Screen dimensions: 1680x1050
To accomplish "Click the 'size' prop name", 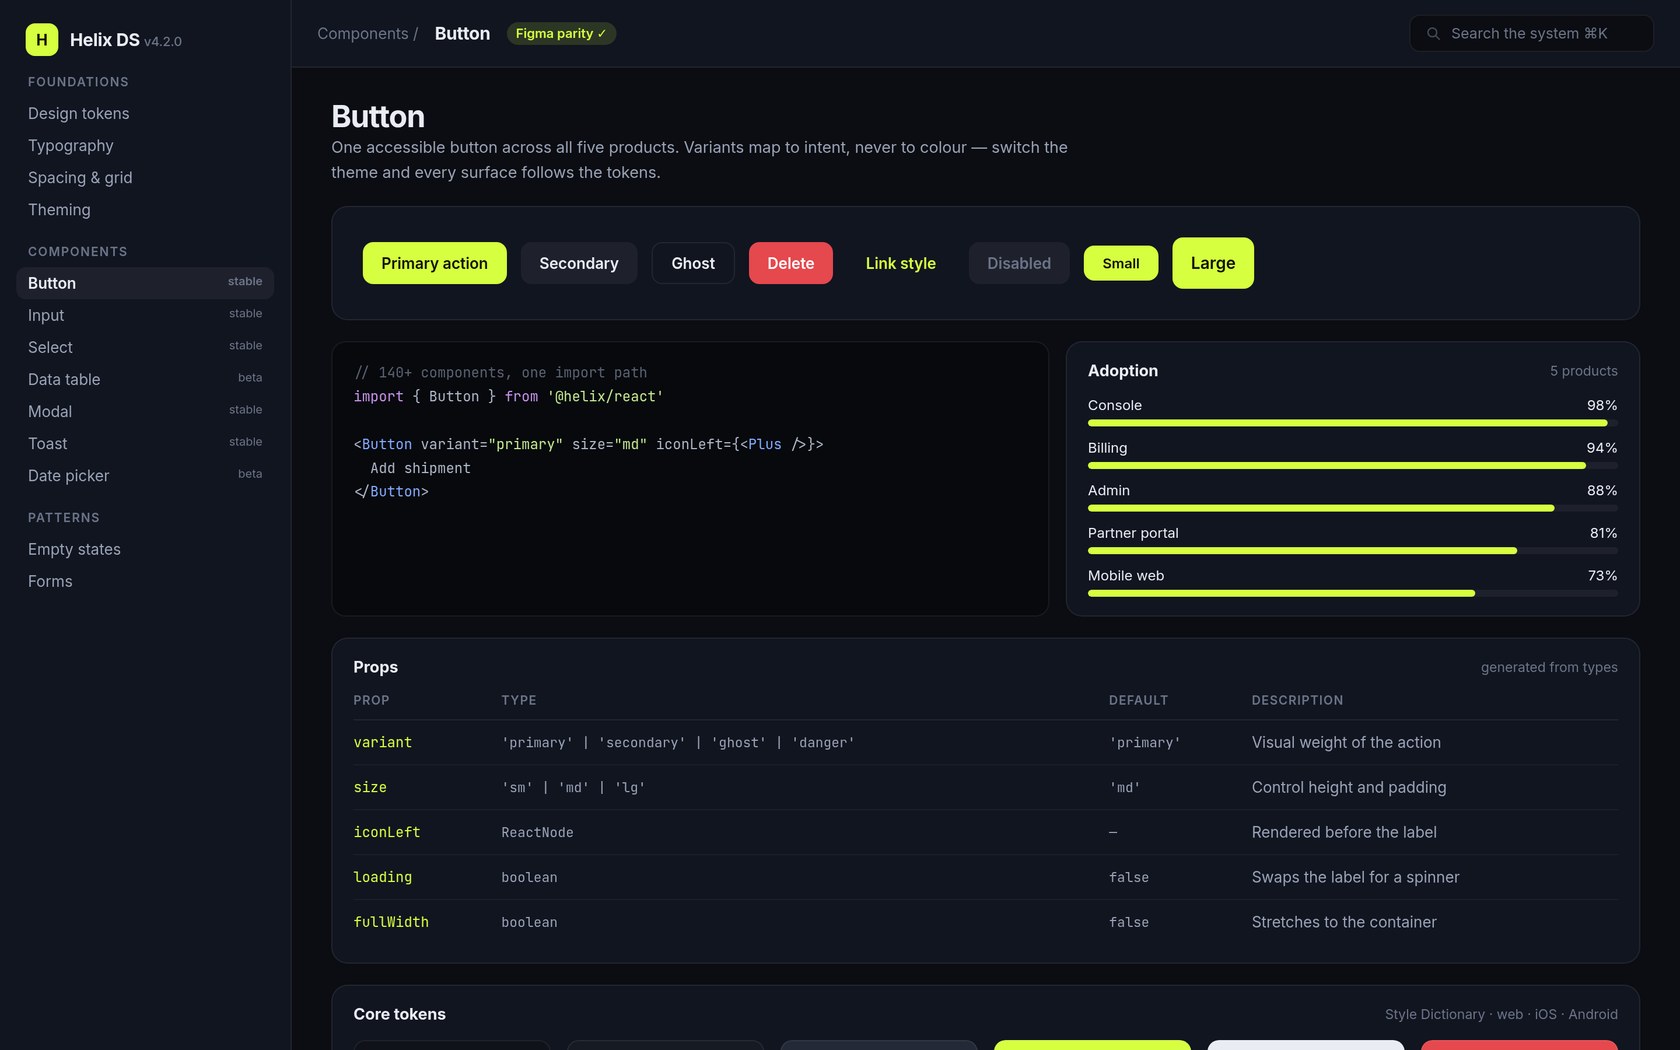I will 370,787.
